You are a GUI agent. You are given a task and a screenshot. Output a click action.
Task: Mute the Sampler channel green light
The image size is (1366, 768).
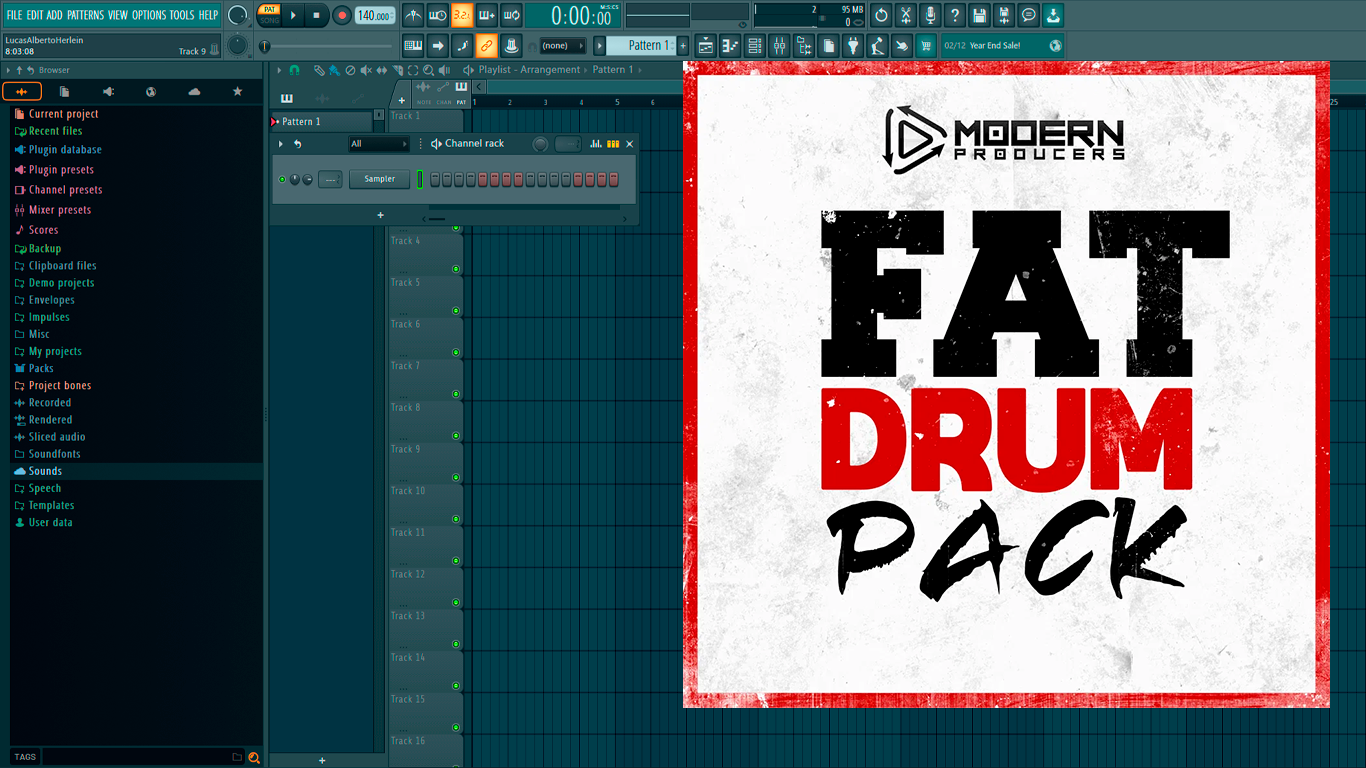[282, 179]
